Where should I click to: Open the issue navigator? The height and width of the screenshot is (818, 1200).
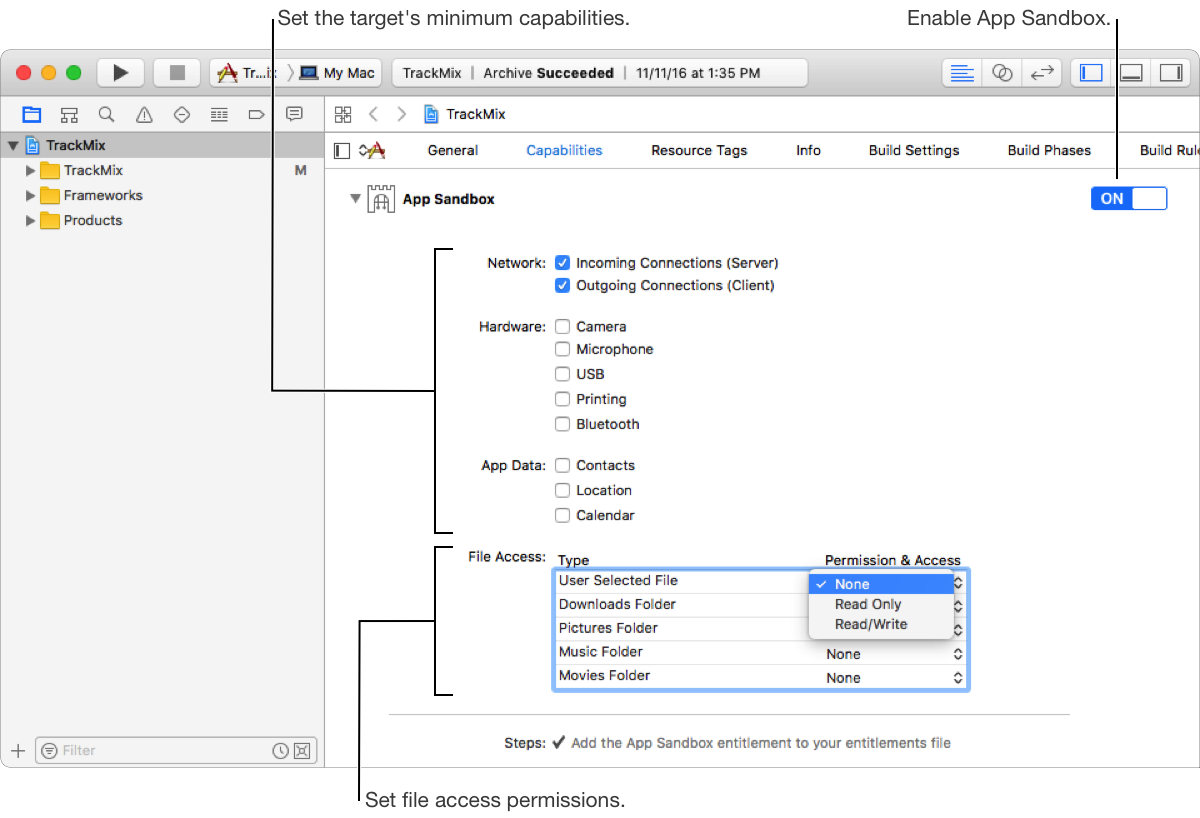click(x=144, y=114)
